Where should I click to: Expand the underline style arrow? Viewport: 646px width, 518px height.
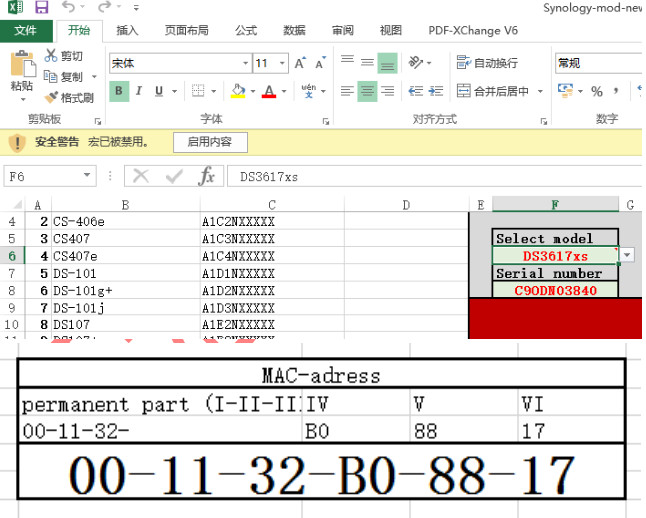[x=175, y=91]
